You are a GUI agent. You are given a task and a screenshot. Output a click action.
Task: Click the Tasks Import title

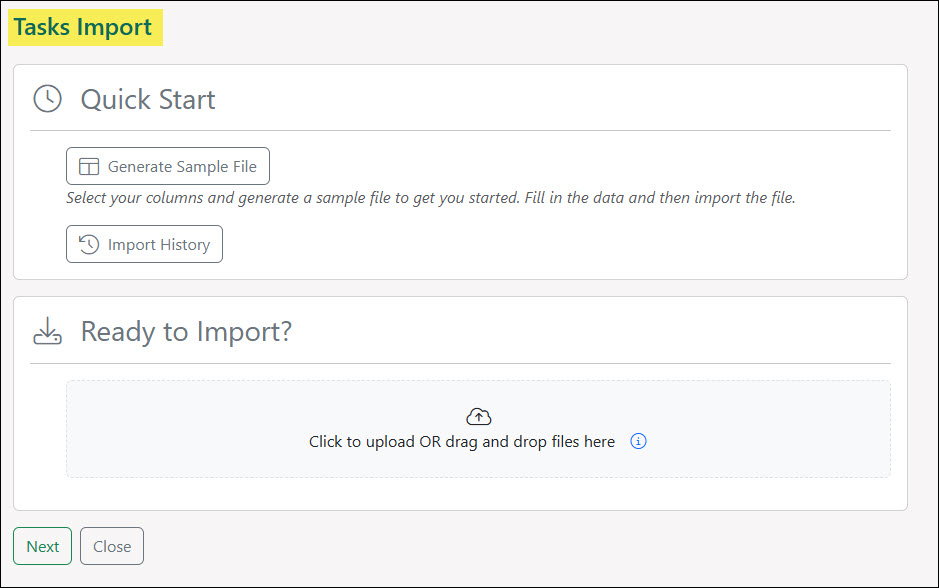coord(83,27)
